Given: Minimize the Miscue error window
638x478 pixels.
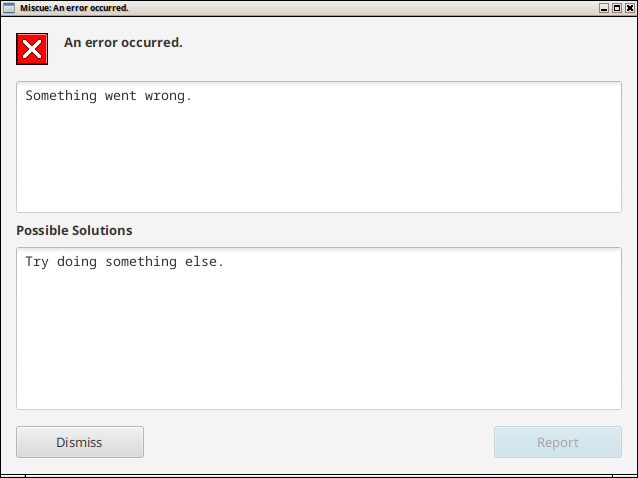Looking at the screenshot, I should (604, 8).
